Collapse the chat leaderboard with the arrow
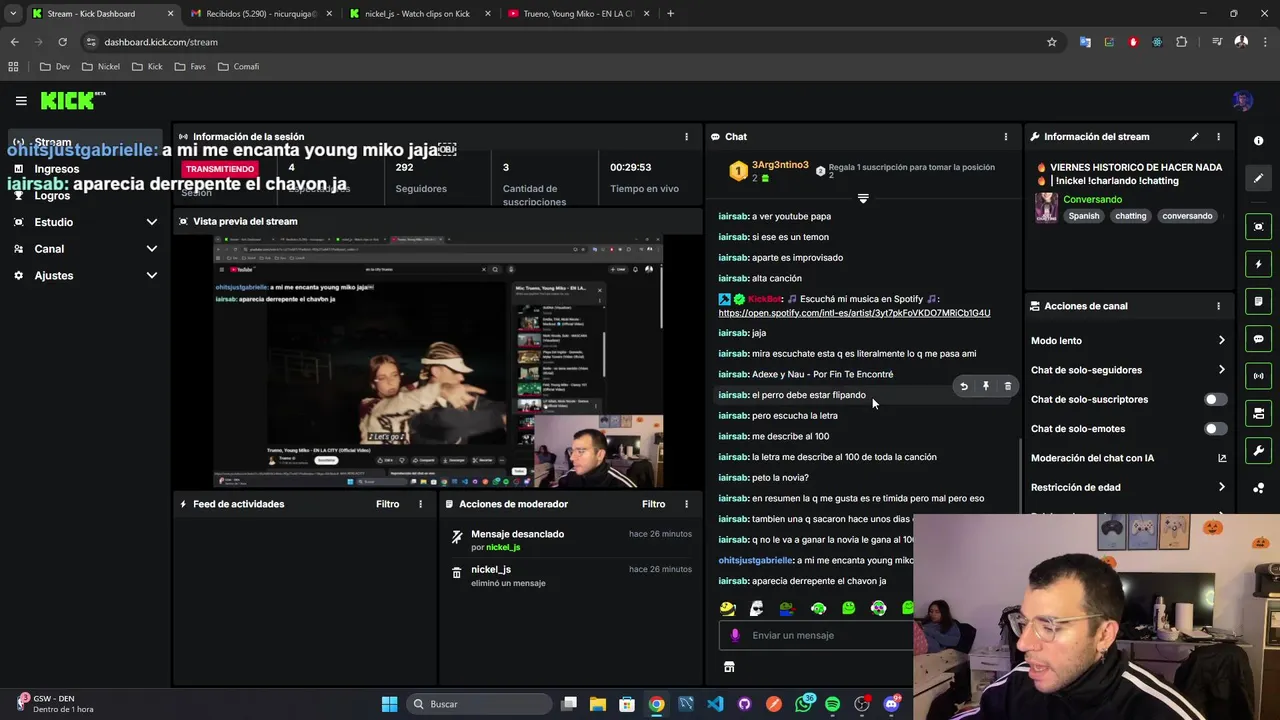Screen dimensions: 1280x720 pyautogui.click(x=863, y=198)
